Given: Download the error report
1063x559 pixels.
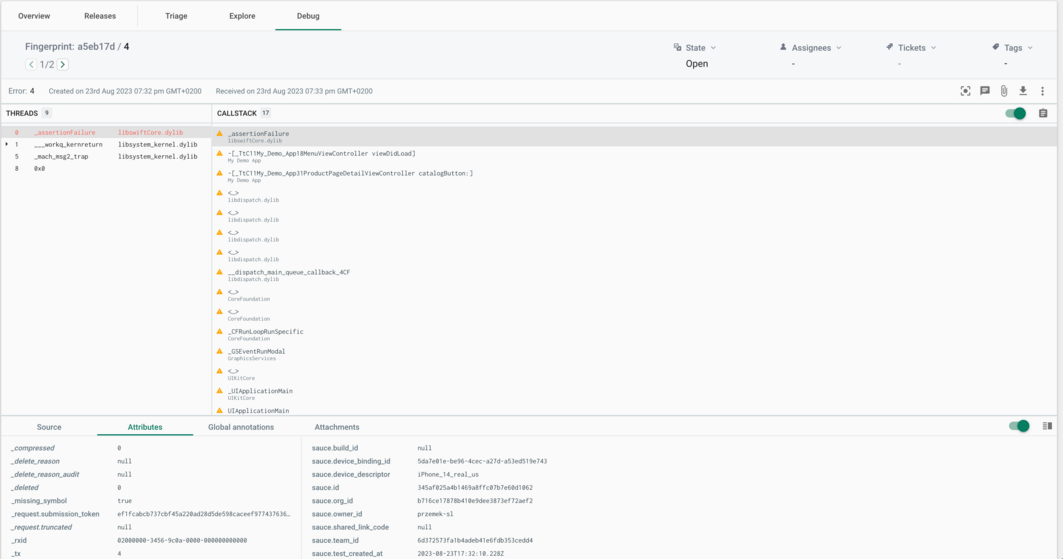Looking at the screenshot, I should tap(1023, 91).
